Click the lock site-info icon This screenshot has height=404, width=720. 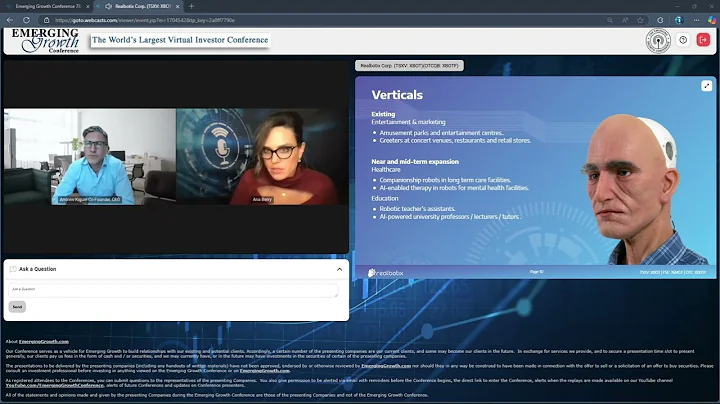[46, 20]
